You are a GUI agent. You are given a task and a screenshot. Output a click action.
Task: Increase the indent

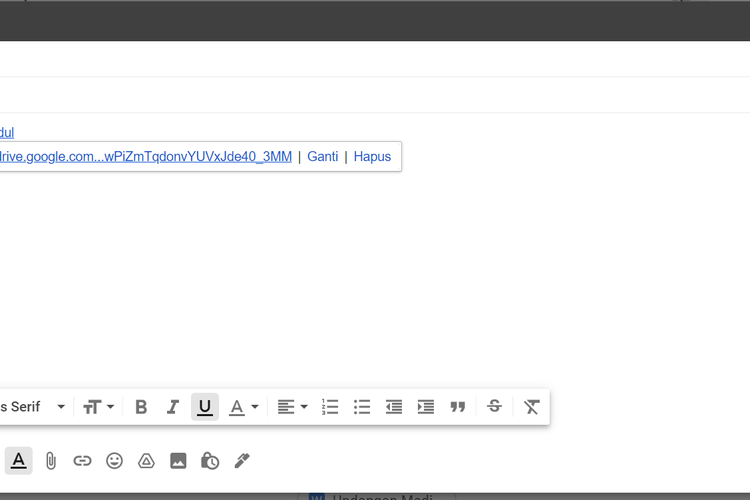[426, 407]
